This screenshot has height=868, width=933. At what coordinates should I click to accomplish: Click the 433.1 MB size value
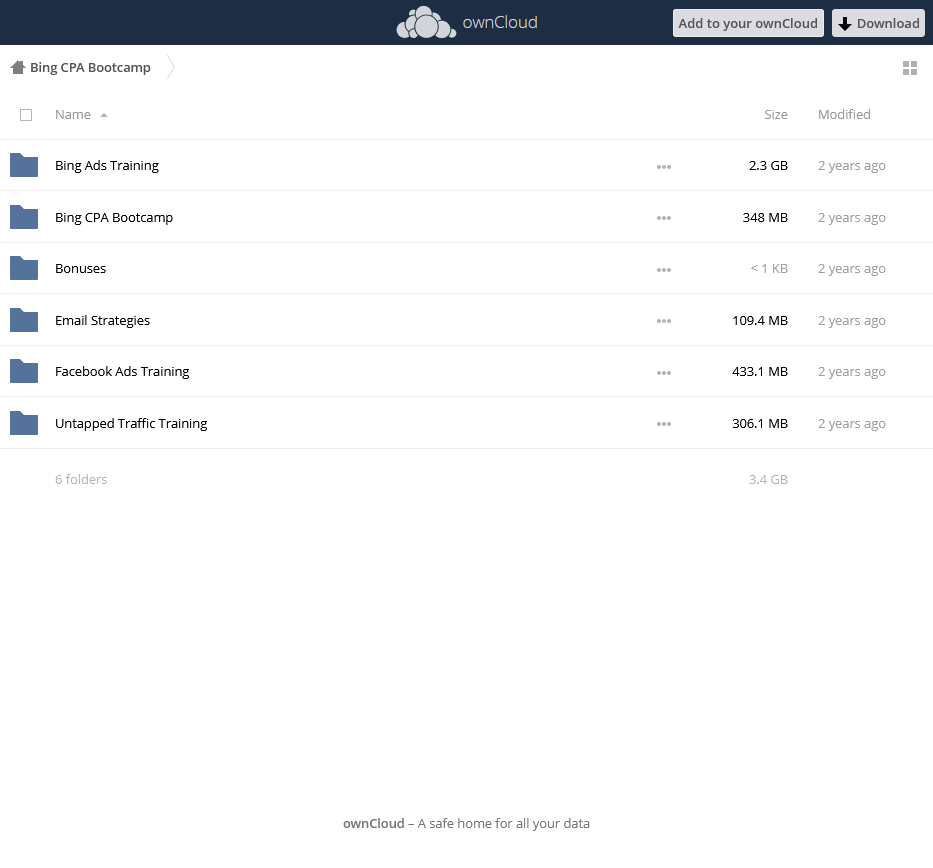coord(760,371)
